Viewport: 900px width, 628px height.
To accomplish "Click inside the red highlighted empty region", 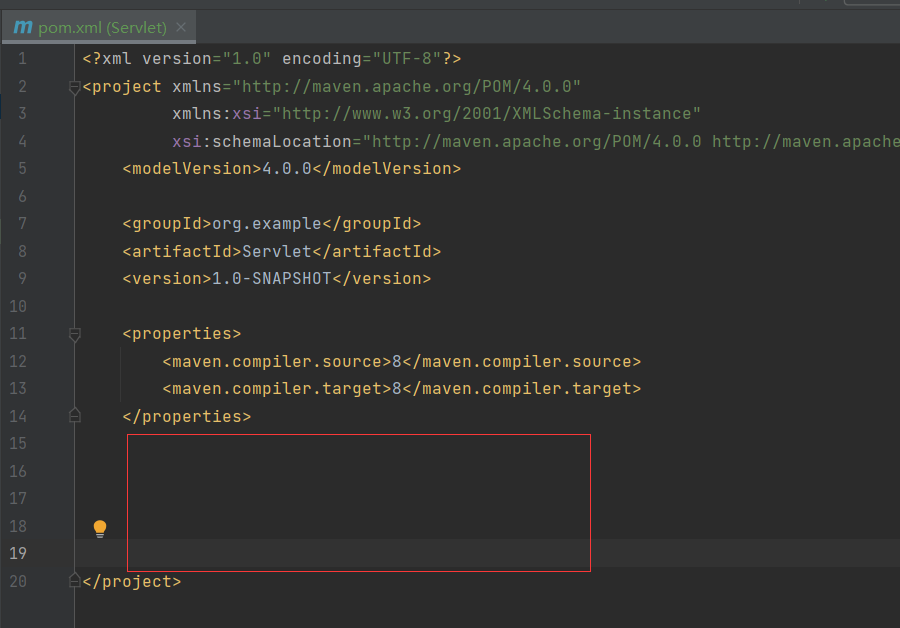I will 360,500.
